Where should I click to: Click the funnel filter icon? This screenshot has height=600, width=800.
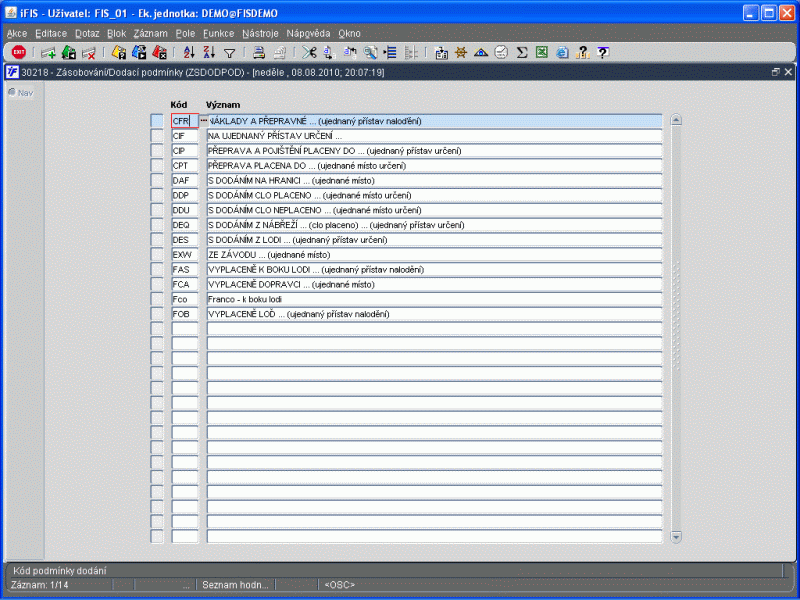click(230, 53)
